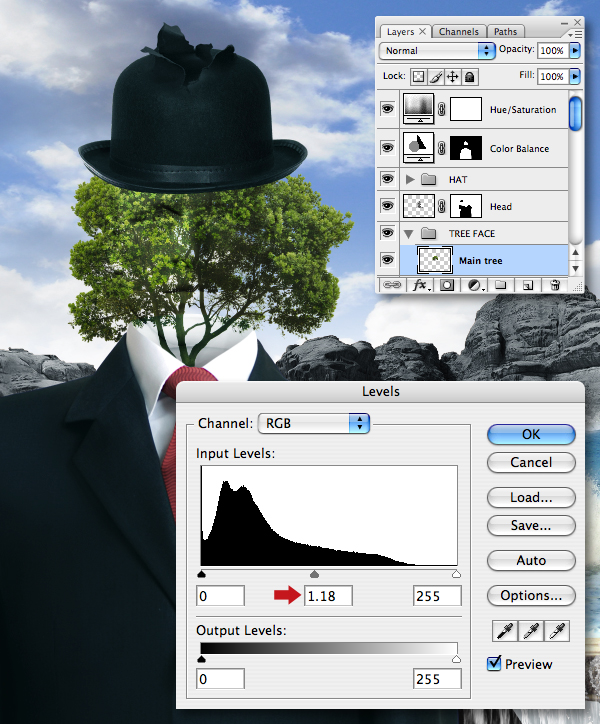Click the Hue/Saturation mask link chain
Screen dimensions: 600x724
[x=442, y=109]
